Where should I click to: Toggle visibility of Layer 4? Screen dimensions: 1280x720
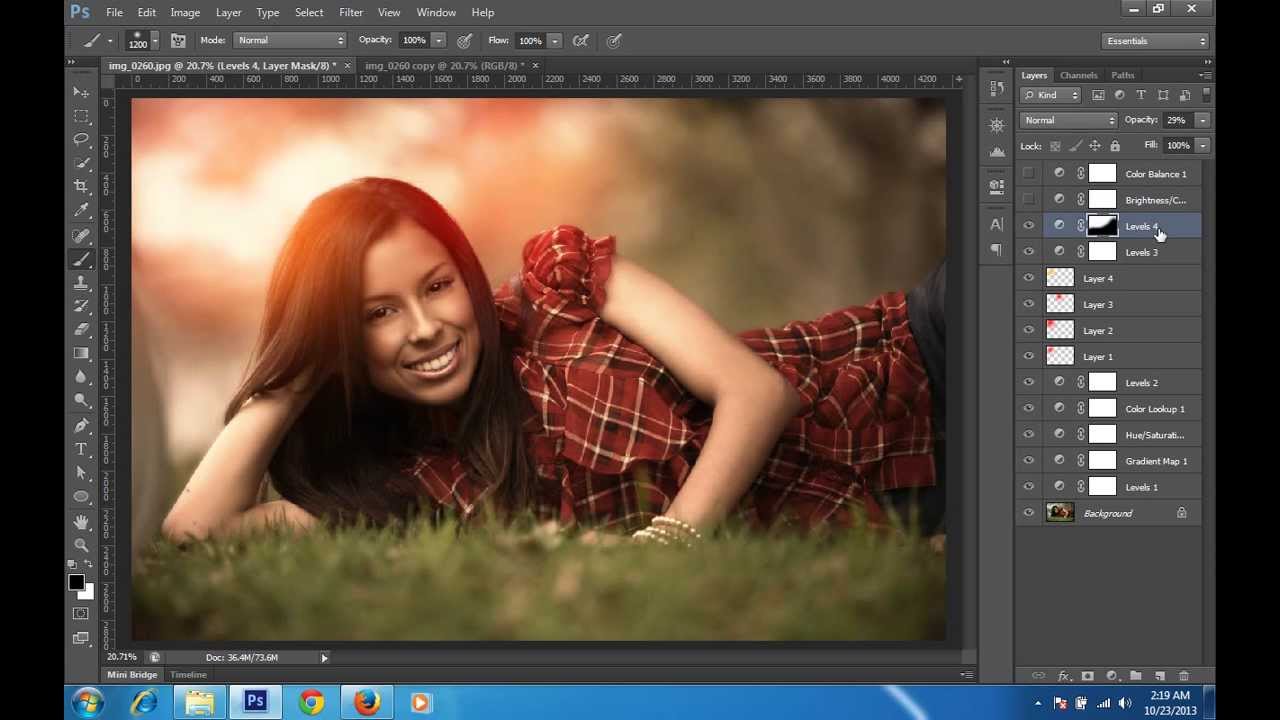tap(1028, 278)
